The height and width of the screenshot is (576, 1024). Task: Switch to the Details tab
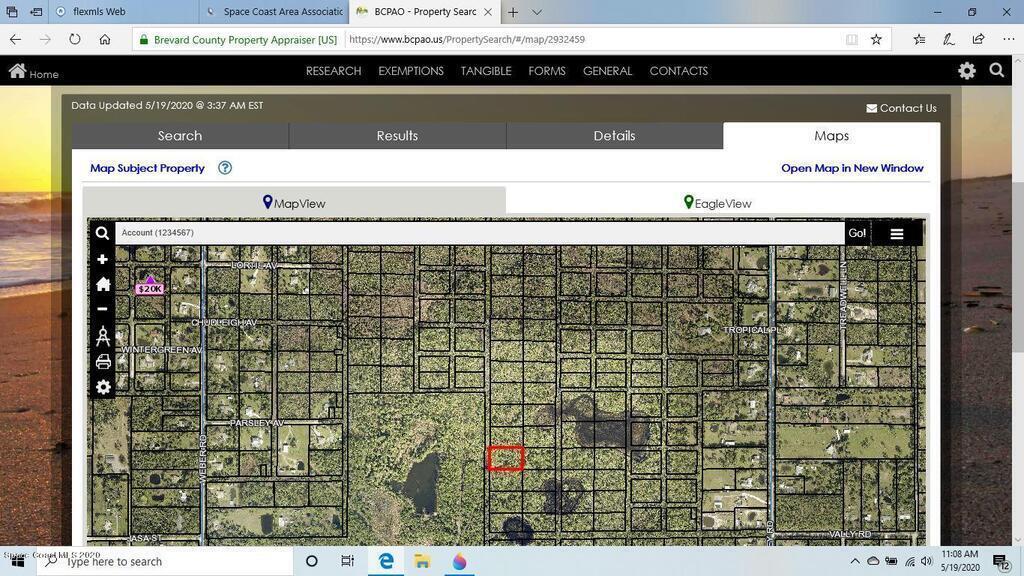[x=614, y=136]
